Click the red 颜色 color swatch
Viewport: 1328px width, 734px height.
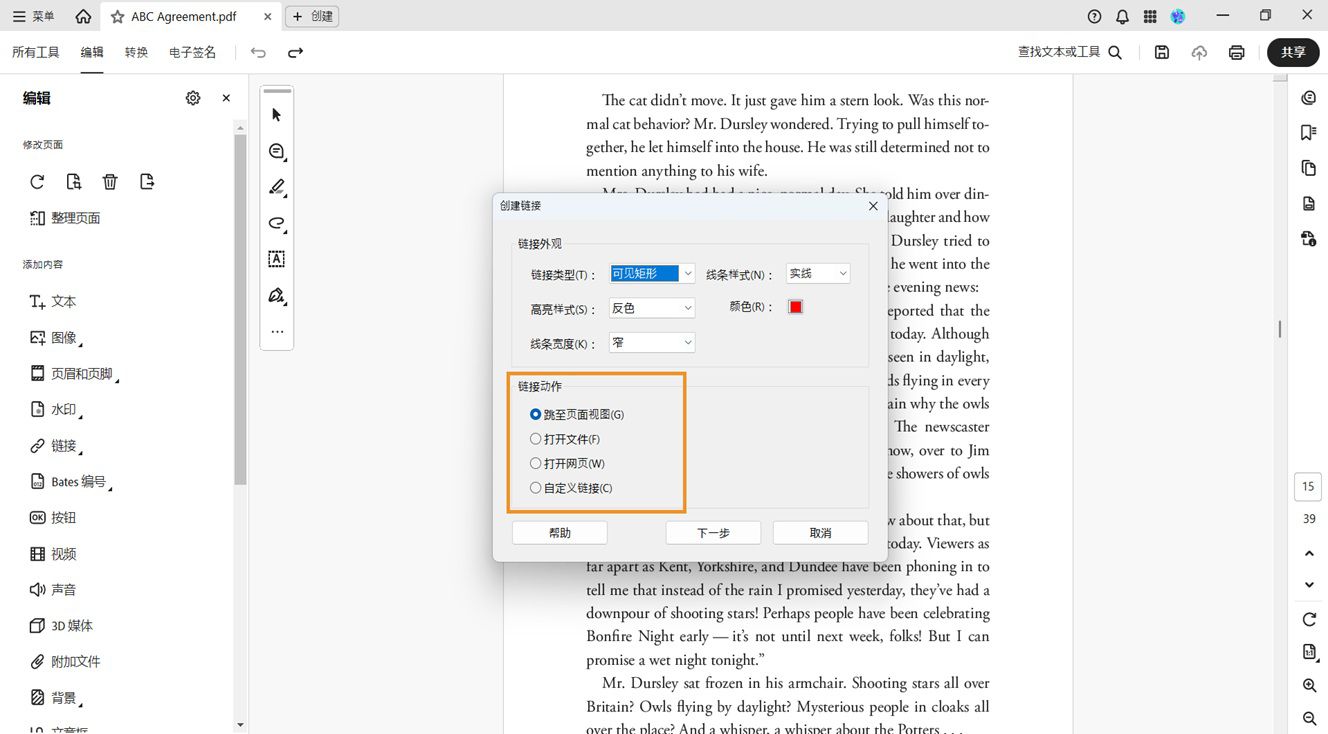(x=795, y=306)
